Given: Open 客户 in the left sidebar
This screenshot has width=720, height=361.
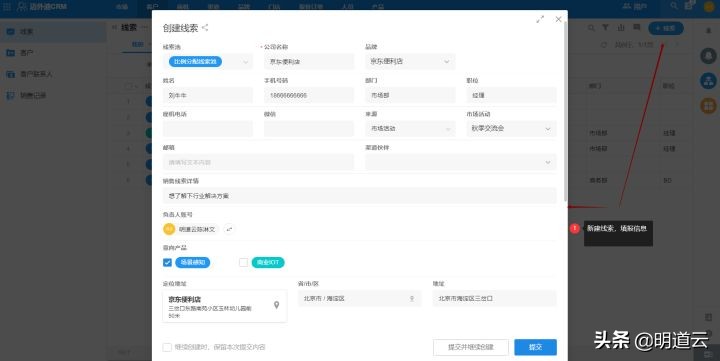Looking at the screenshot, I should [53, 53].
